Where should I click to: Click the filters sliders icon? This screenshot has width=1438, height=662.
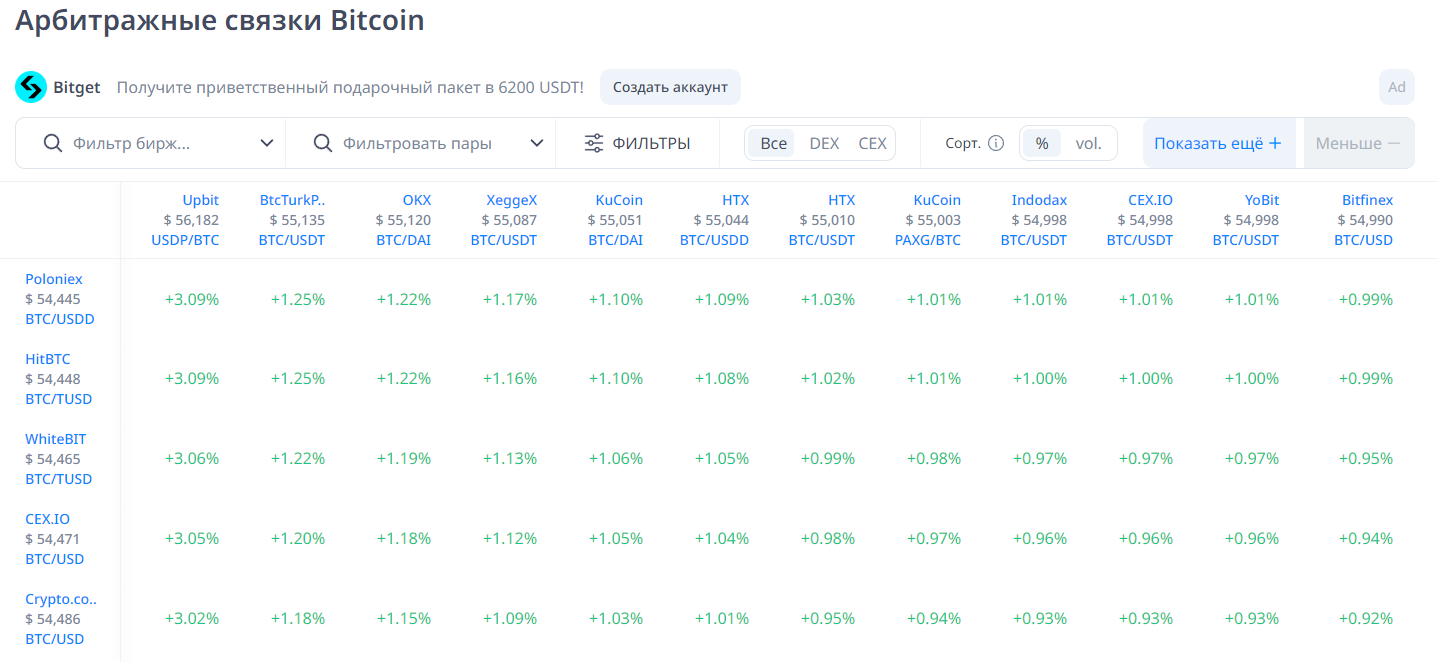tap(594, 143)
